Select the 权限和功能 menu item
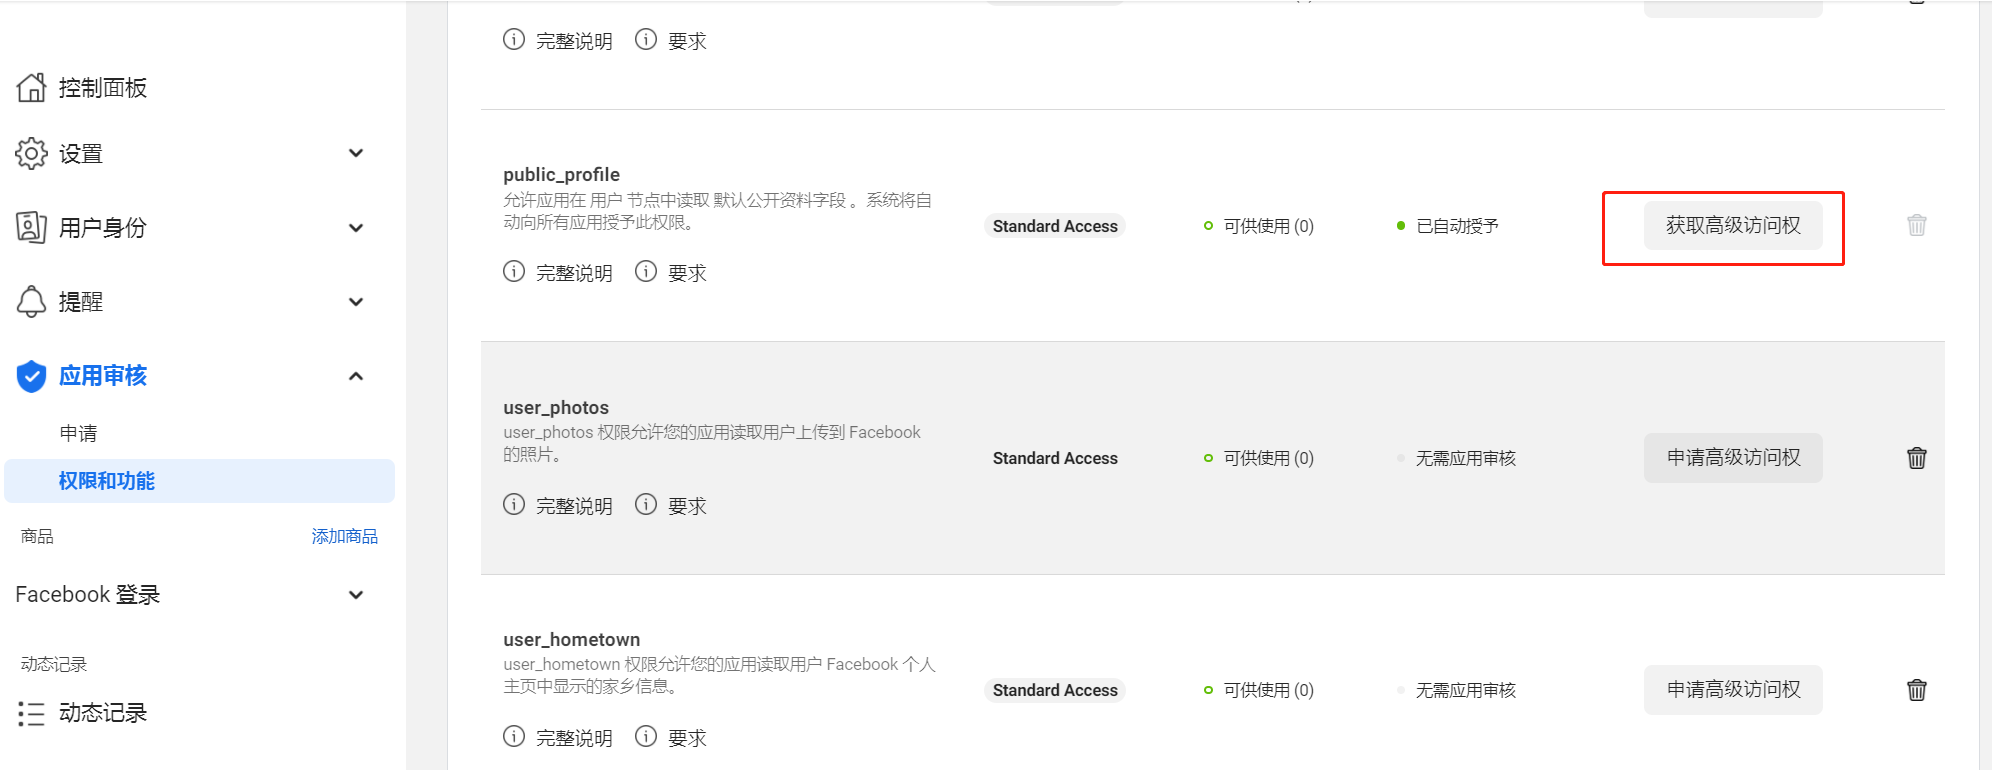 [x=107, y=481]
